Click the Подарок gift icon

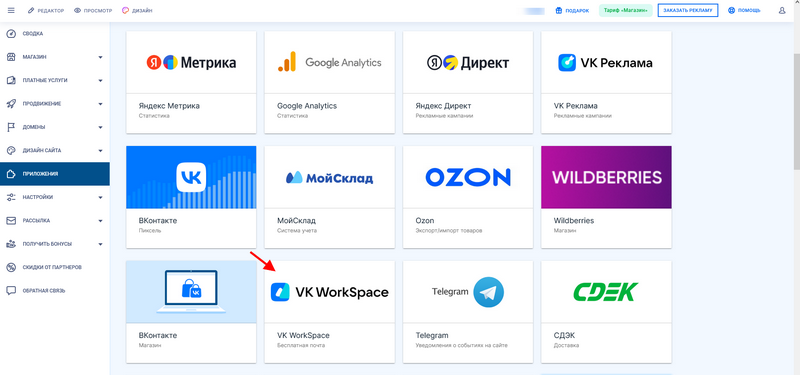[x=559, y=10]
